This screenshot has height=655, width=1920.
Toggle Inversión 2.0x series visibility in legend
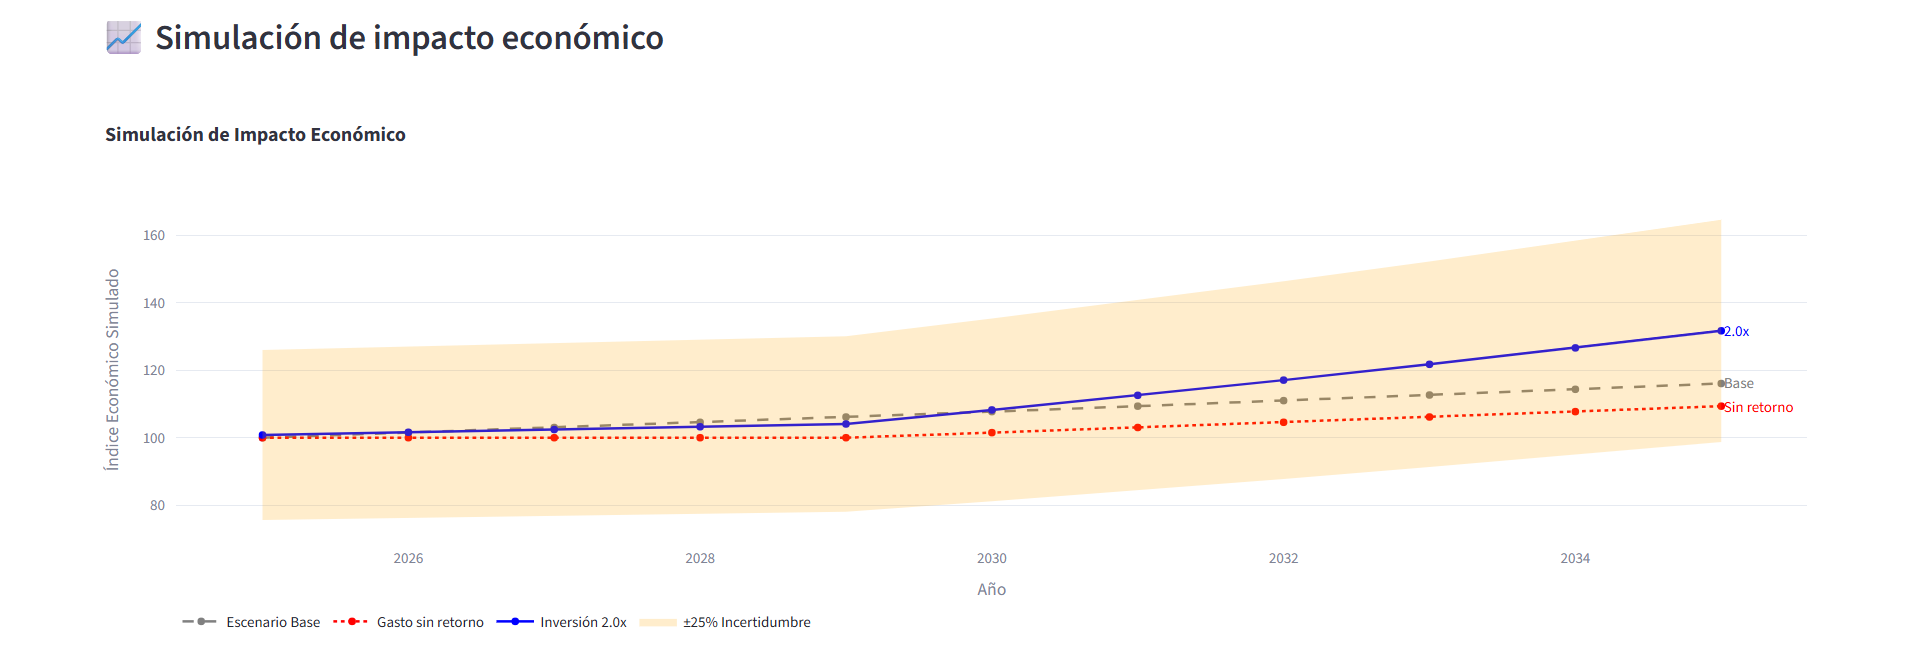pos(583,622)
